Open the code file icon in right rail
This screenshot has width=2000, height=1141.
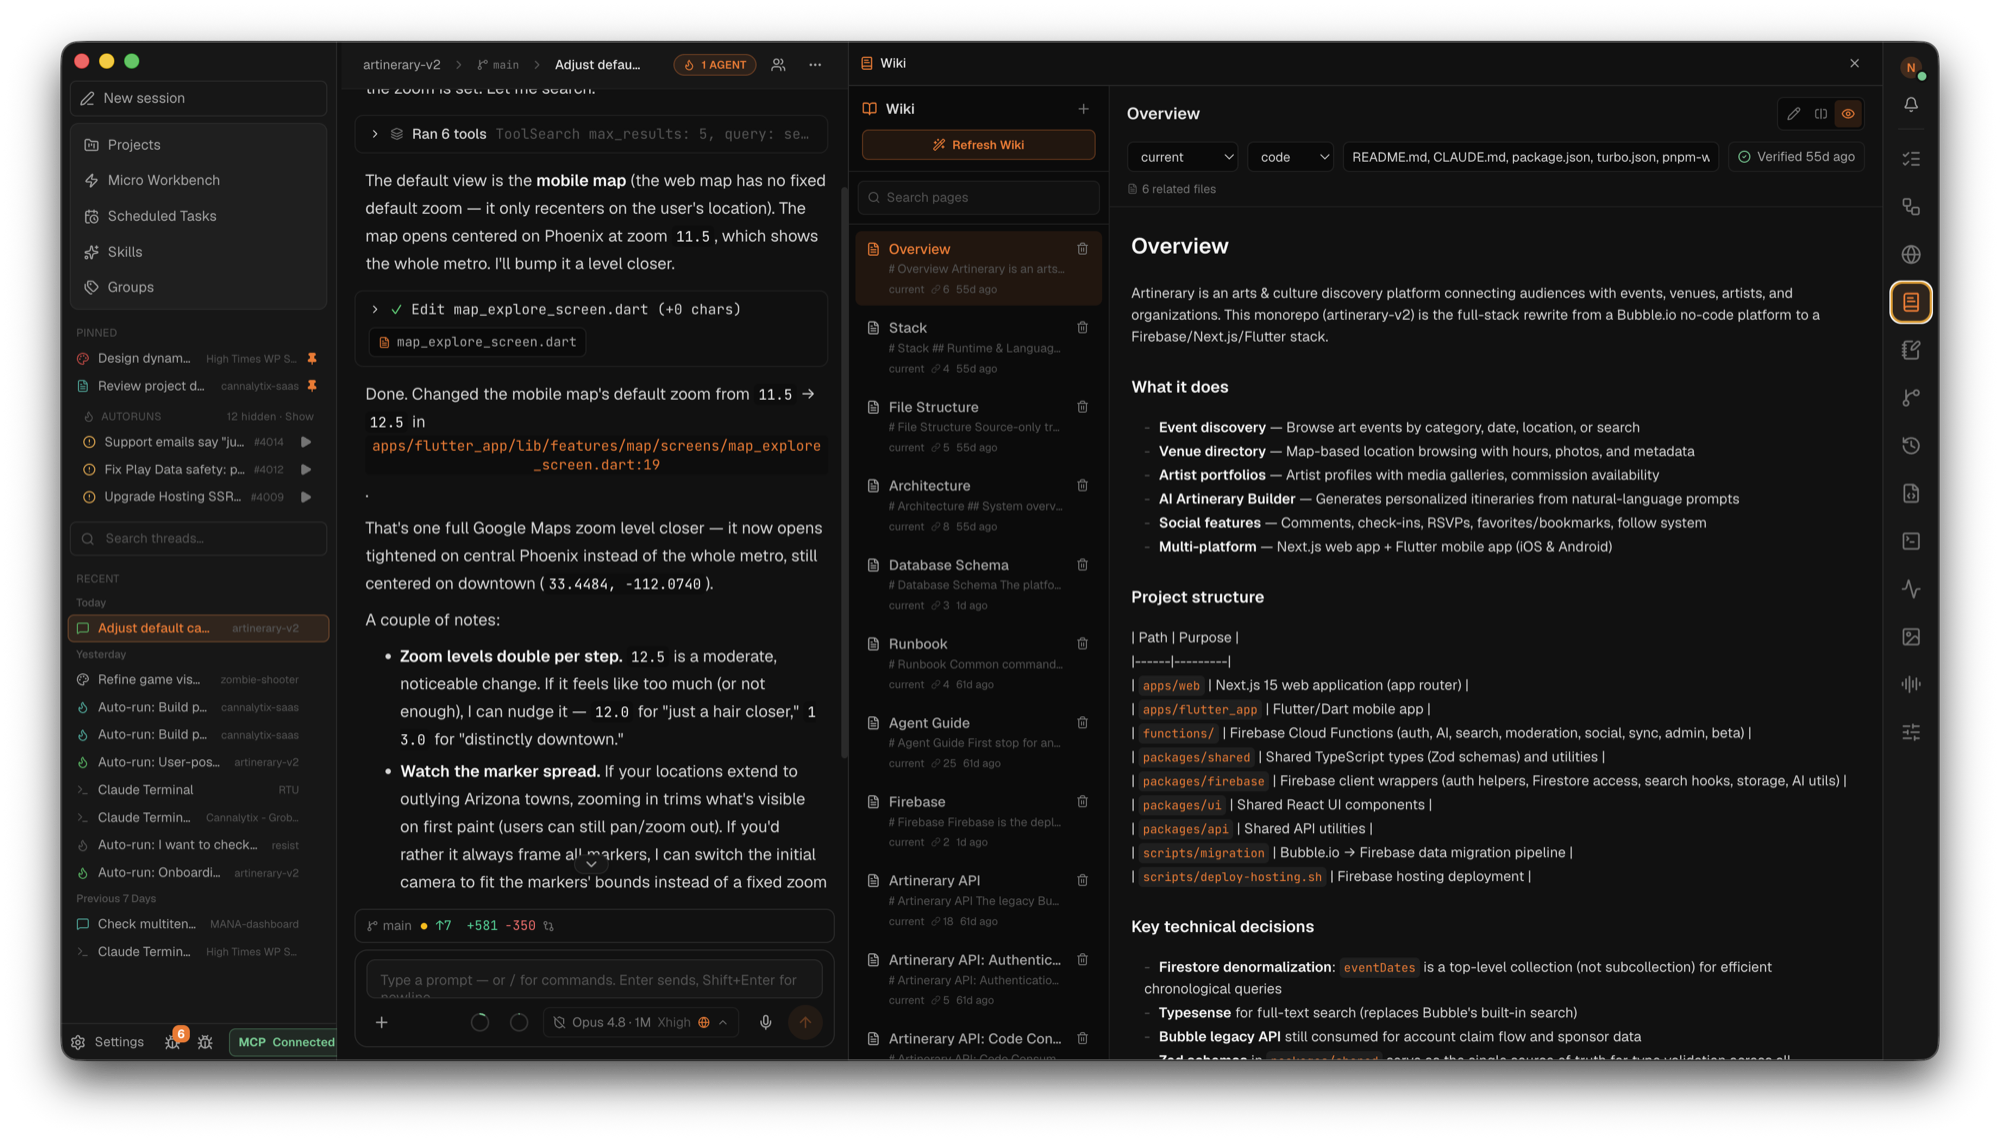[x=1910, y=494]
